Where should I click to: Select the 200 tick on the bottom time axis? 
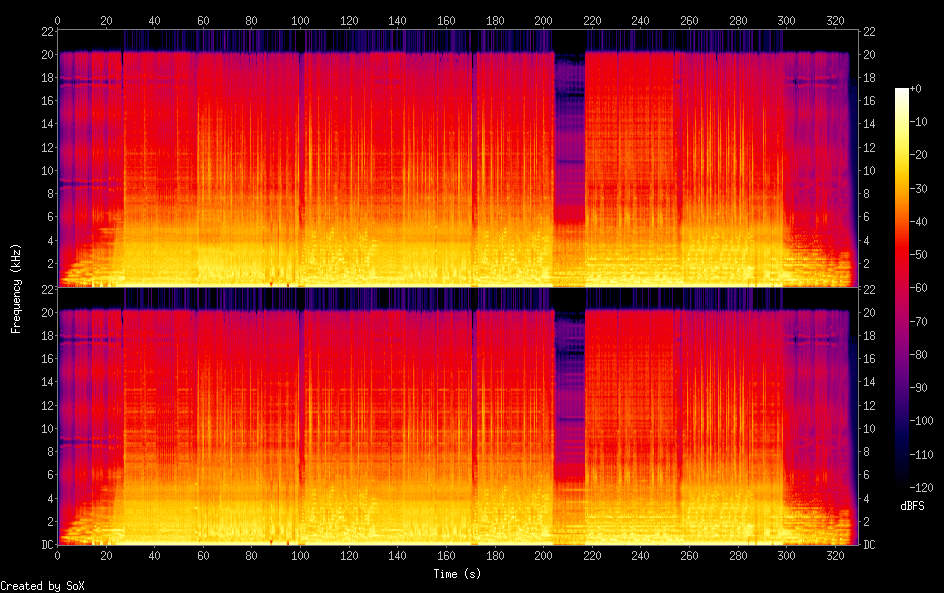[x=543, y=556]
